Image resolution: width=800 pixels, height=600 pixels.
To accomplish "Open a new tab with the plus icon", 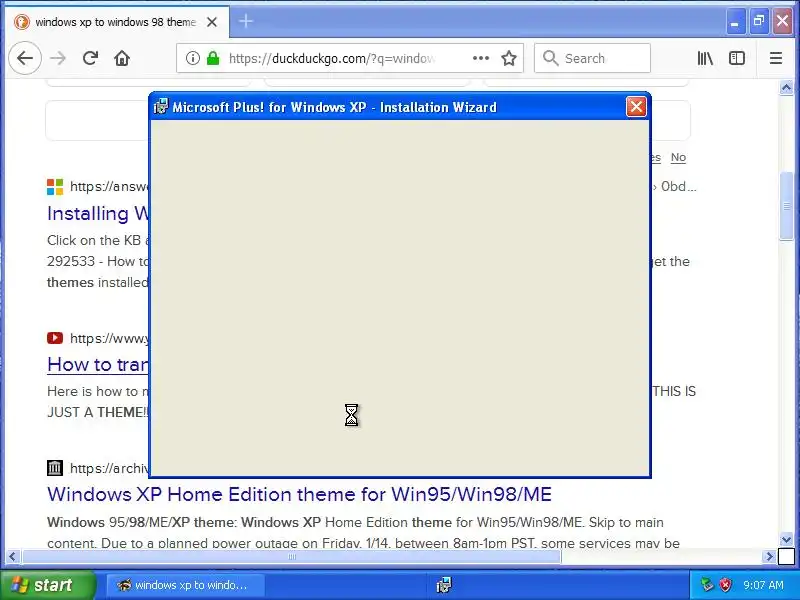I will 246,21.
